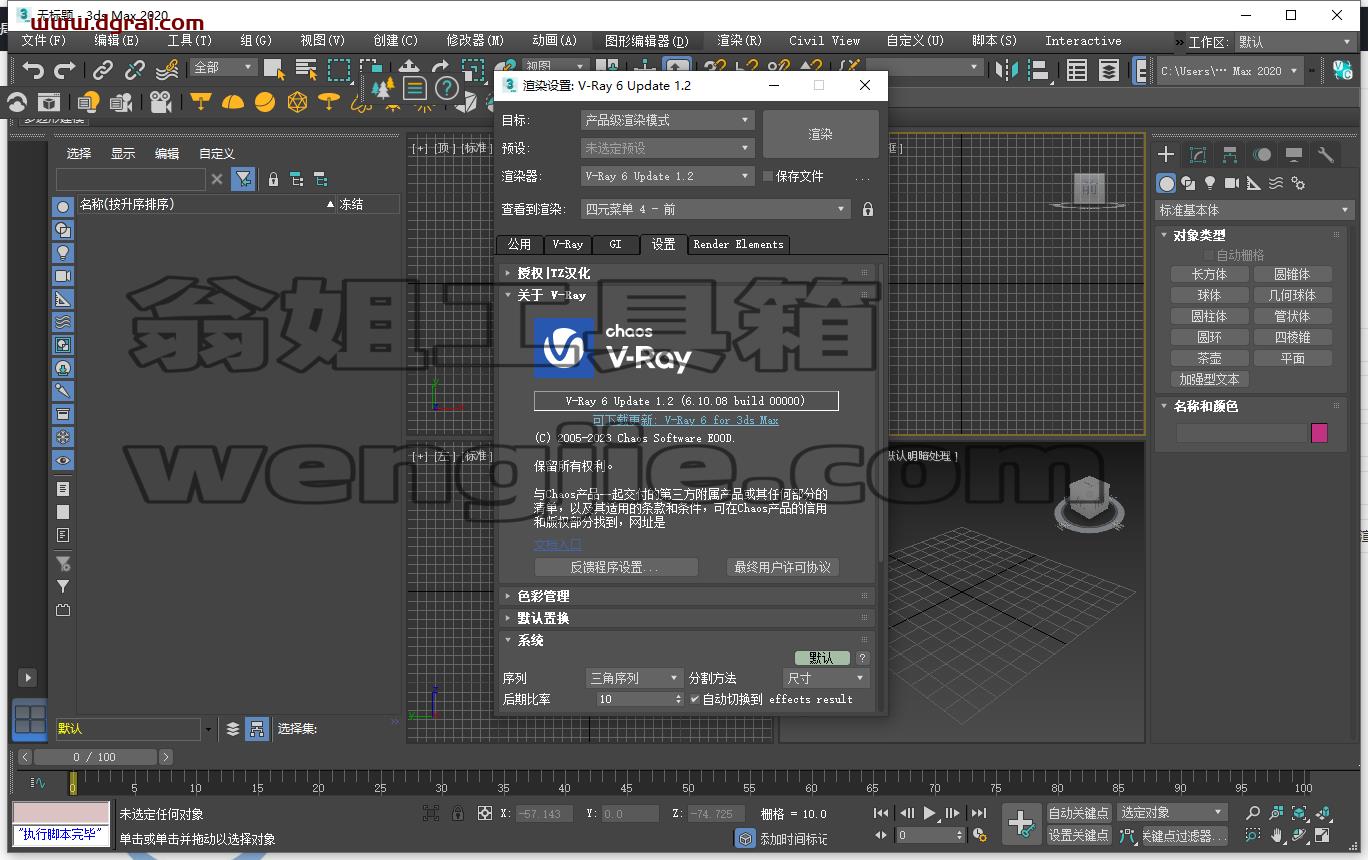Toggle Auto Key (自动关键点) mode
This screenshot has width=1368, height=860.
1078,813
